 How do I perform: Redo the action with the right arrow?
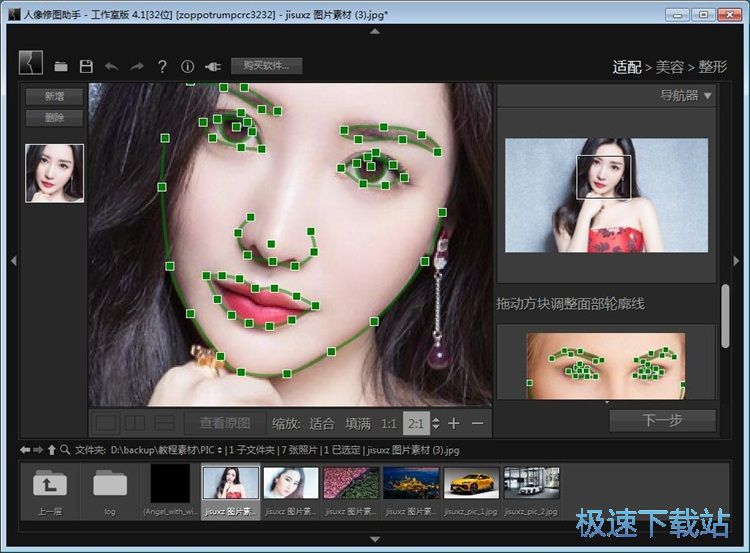[137, 66]
